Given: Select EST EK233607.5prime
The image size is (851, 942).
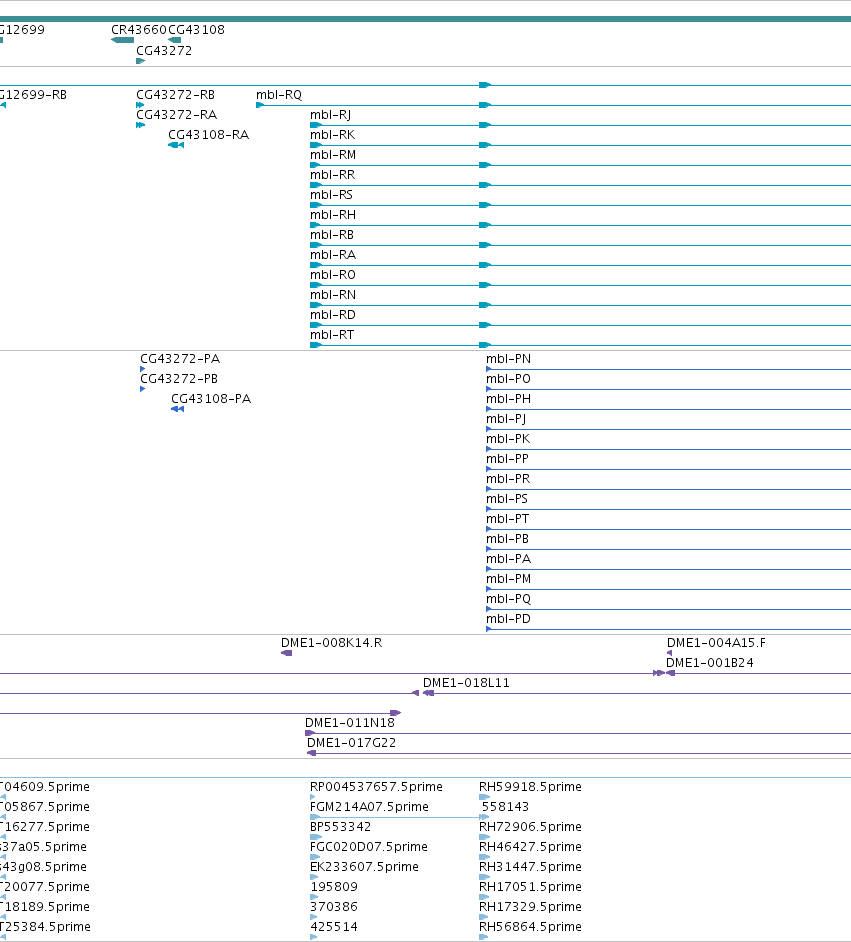Looking at the screenshot, I should click(364, 866).
